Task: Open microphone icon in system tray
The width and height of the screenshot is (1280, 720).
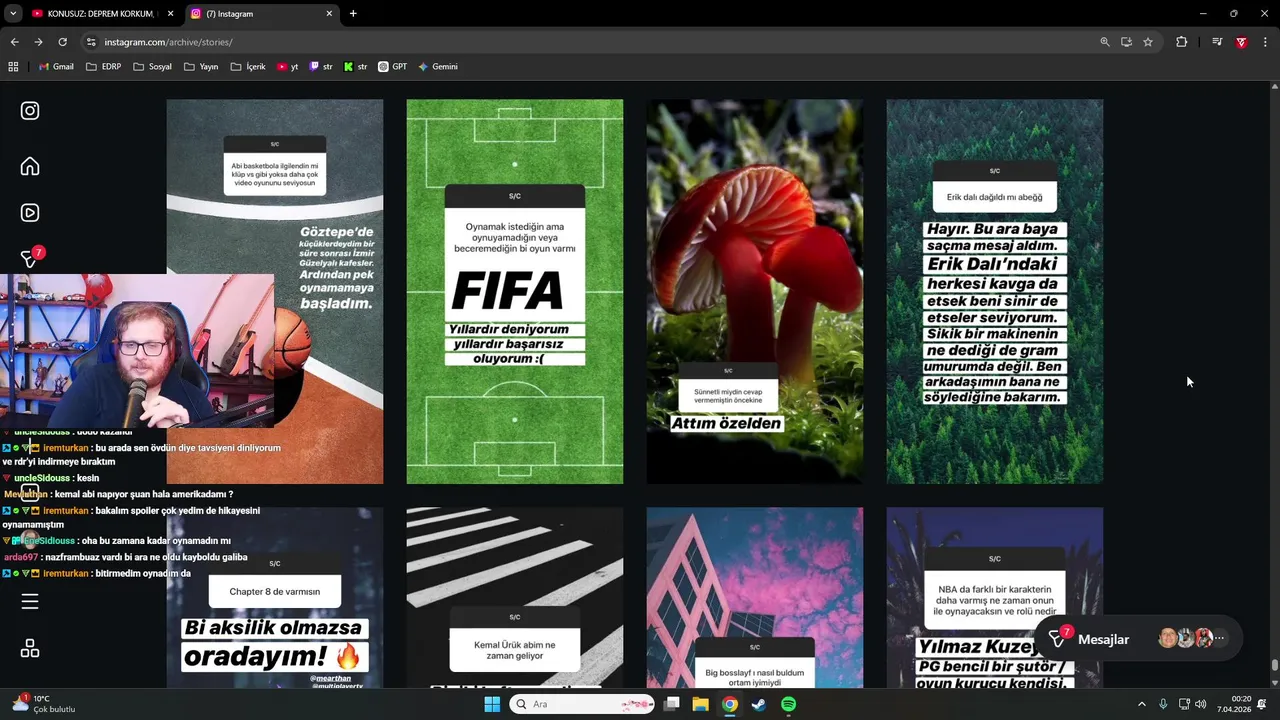Action: 1163,704
